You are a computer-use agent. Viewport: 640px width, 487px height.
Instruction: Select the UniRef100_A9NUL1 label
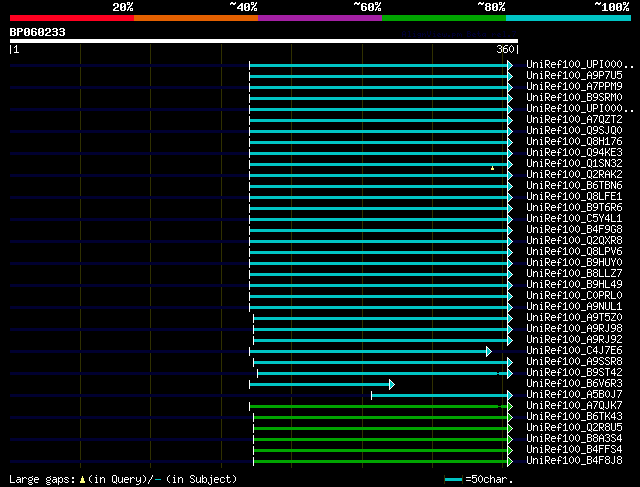(x=574, y=307)
